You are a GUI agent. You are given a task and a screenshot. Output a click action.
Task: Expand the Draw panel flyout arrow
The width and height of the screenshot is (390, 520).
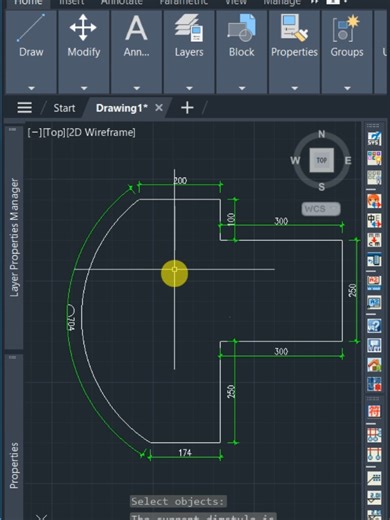click(31, 88)
